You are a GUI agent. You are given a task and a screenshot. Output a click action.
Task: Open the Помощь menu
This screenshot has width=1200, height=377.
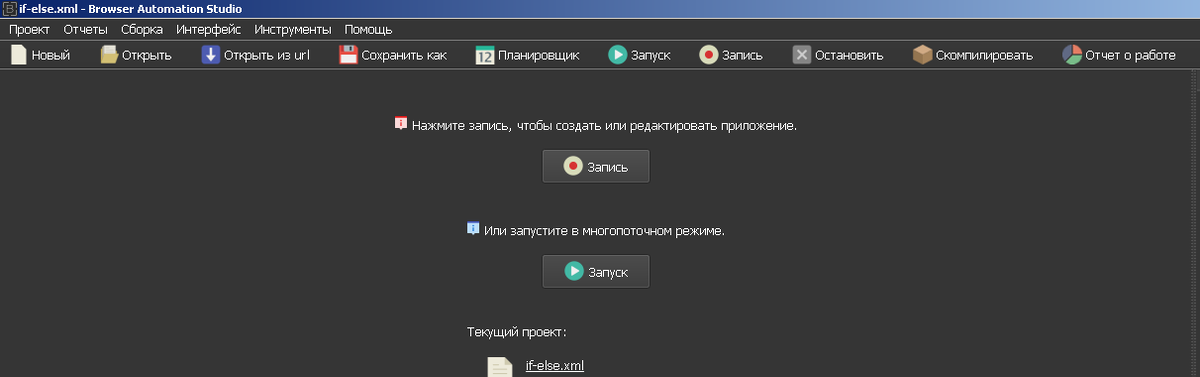368,30
